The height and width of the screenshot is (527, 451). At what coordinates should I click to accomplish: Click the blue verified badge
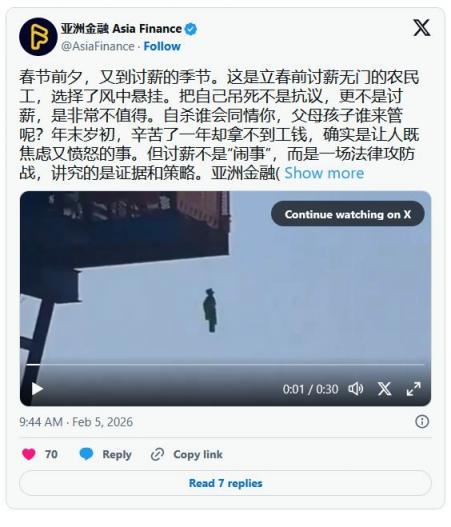191,29
